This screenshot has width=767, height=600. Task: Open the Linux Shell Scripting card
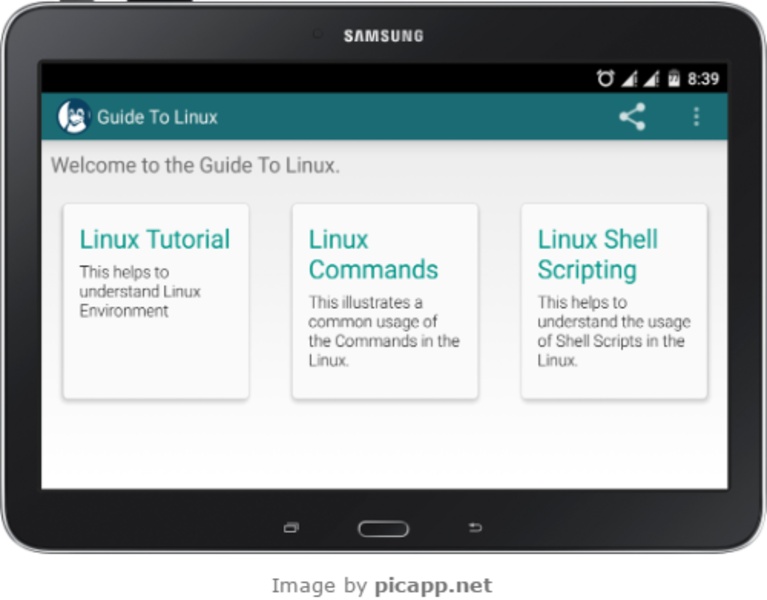pos(614,301)
